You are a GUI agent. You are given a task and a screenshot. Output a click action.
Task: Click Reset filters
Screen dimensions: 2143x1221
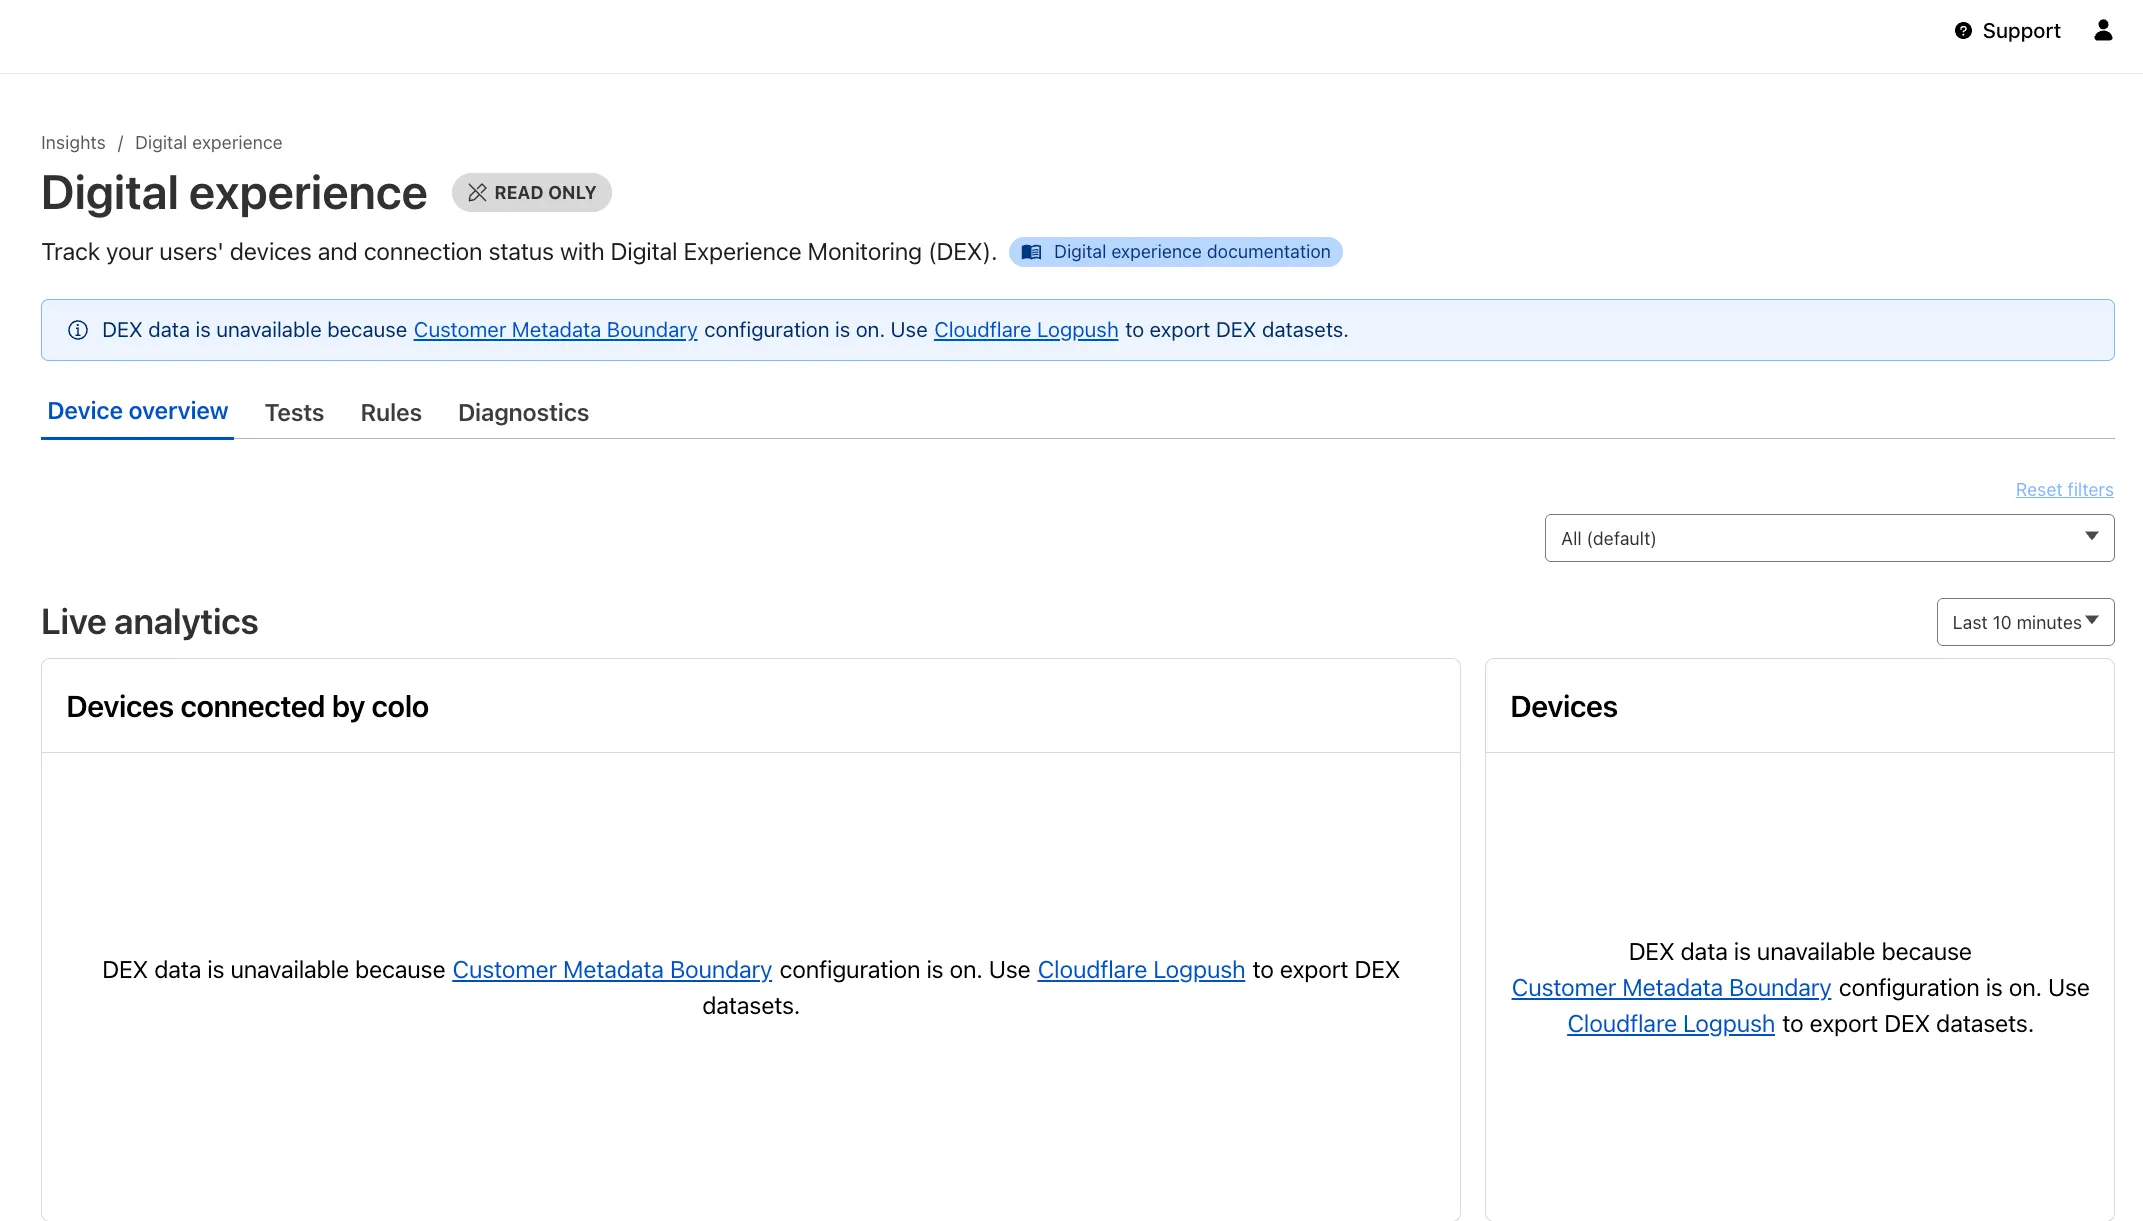[2064, 489]
